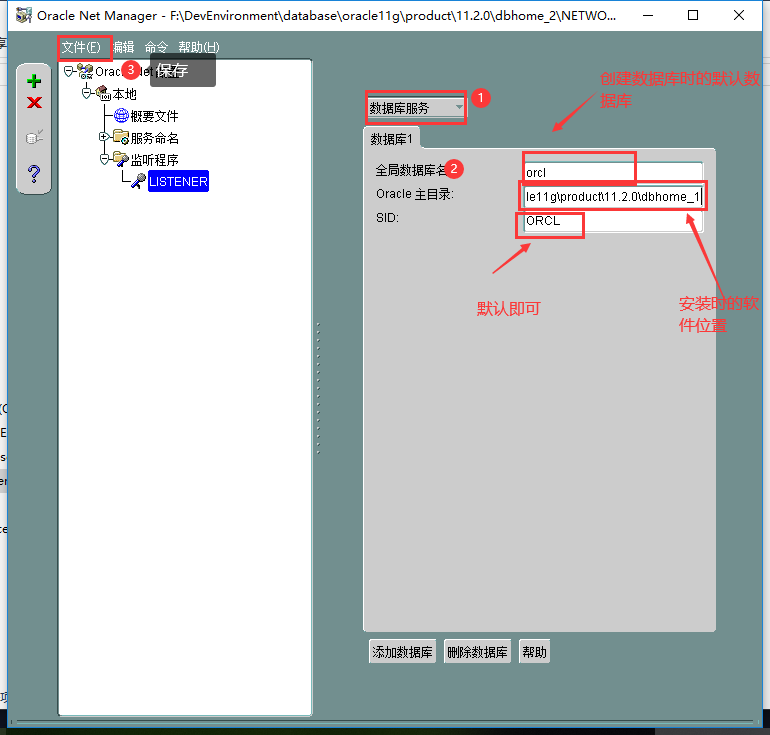
Task: Click the test service connection icon
Action: tap(34, 137)
